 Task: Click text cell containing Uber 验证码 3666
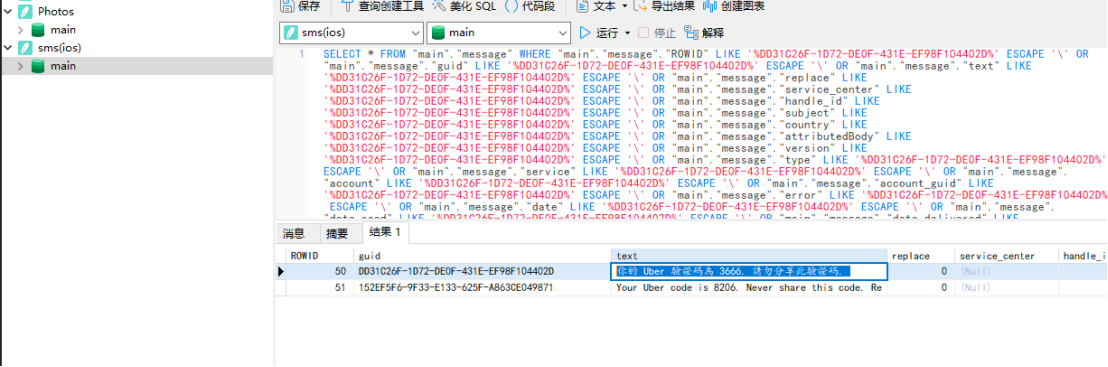tap(749, 271)
